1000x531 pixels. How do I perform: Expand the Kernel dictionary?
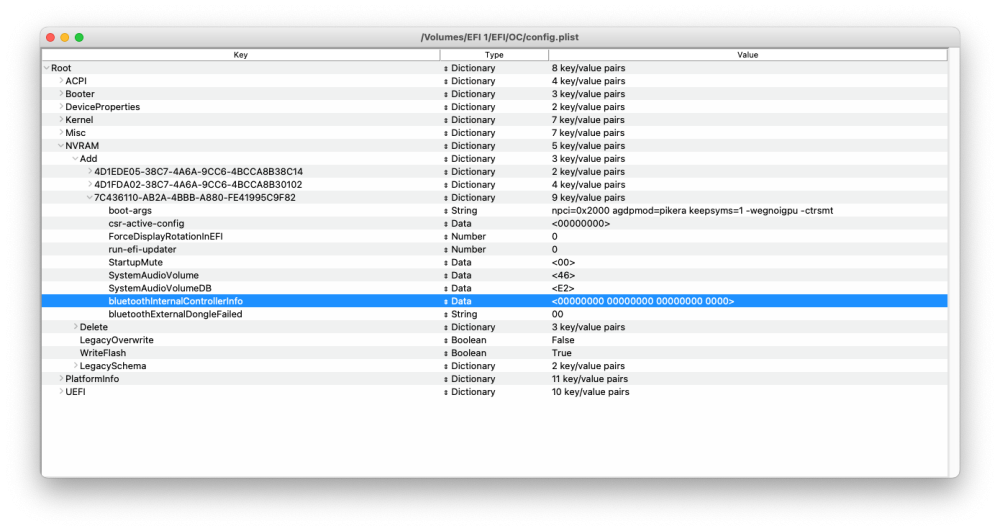click(61, 120)
